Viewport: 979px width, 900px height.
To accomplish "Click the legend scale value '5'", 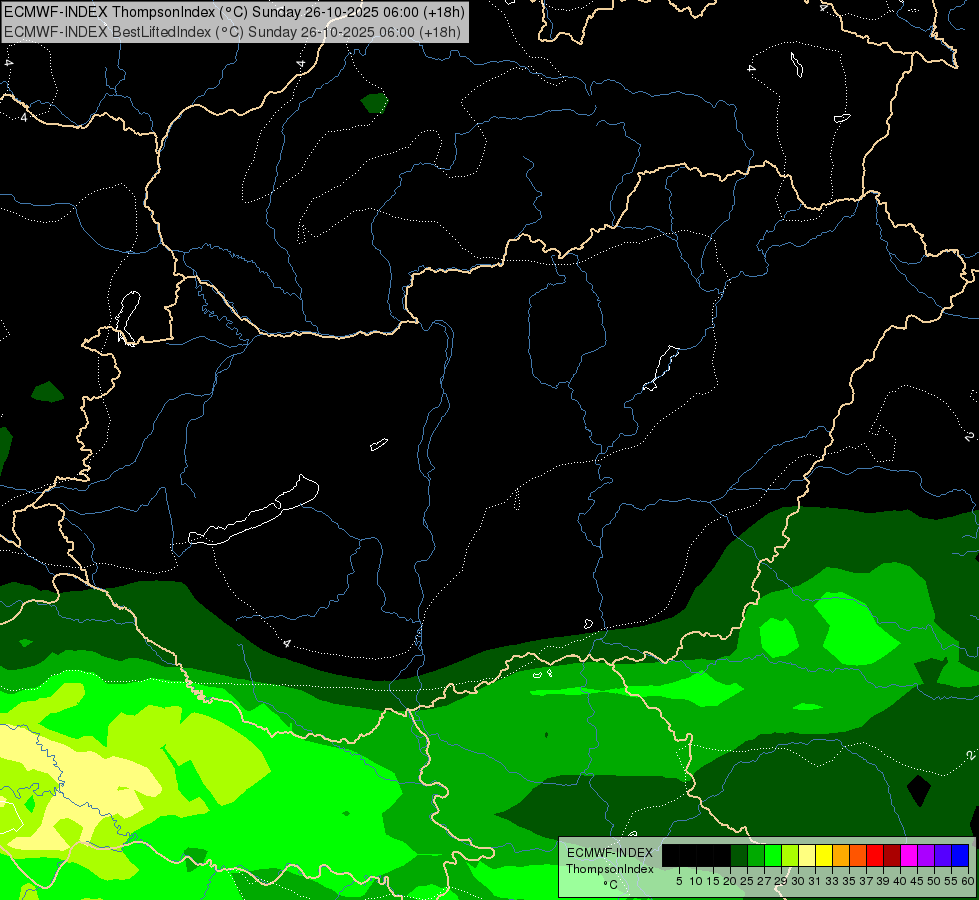I will 679,881.
